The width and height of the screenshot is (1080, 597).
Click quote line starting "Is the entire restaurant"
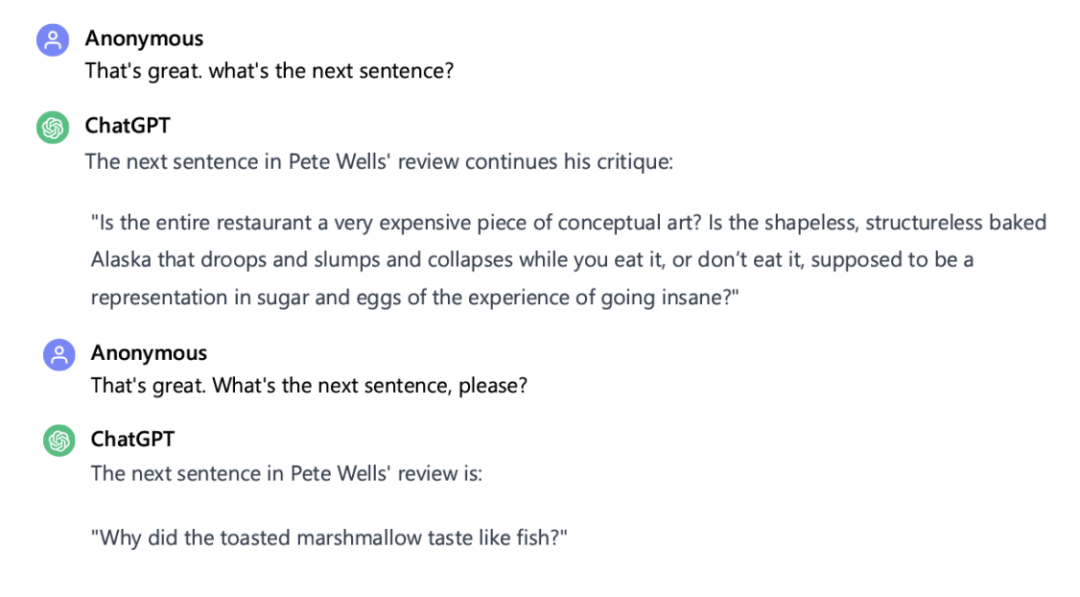click(x=568, y=222)
